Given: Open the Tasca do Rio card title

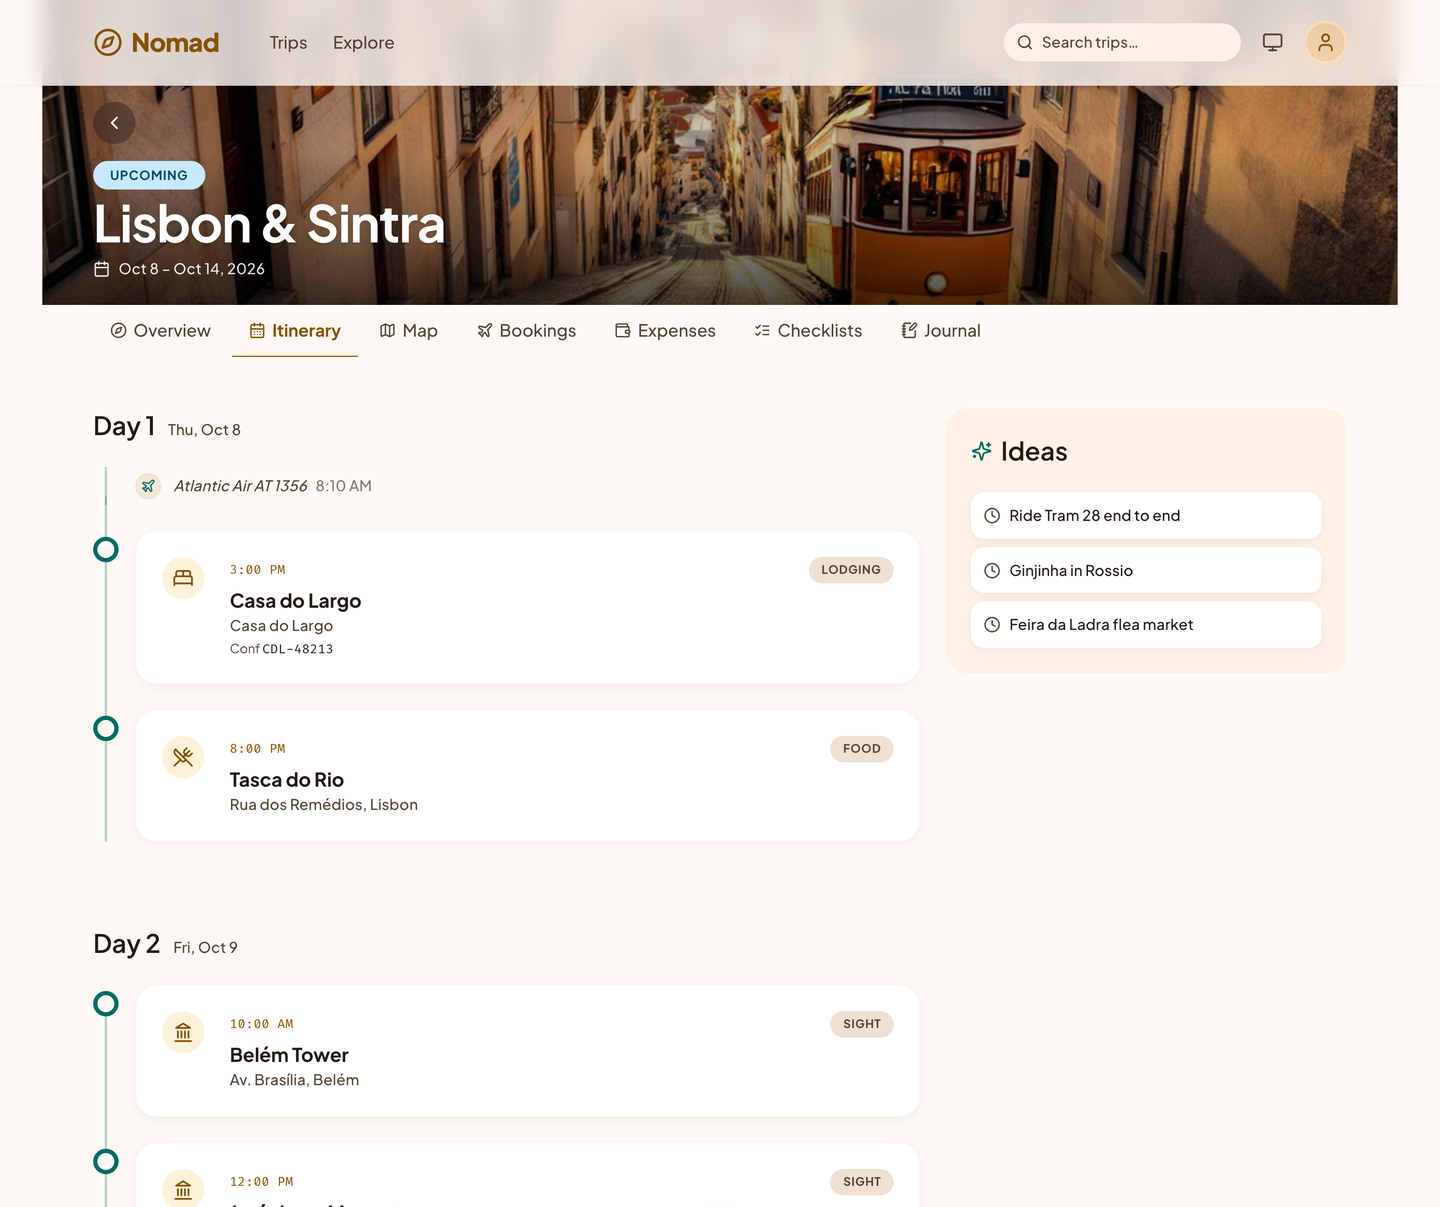Looking at the screenshot, I should (x=287, y=780).
